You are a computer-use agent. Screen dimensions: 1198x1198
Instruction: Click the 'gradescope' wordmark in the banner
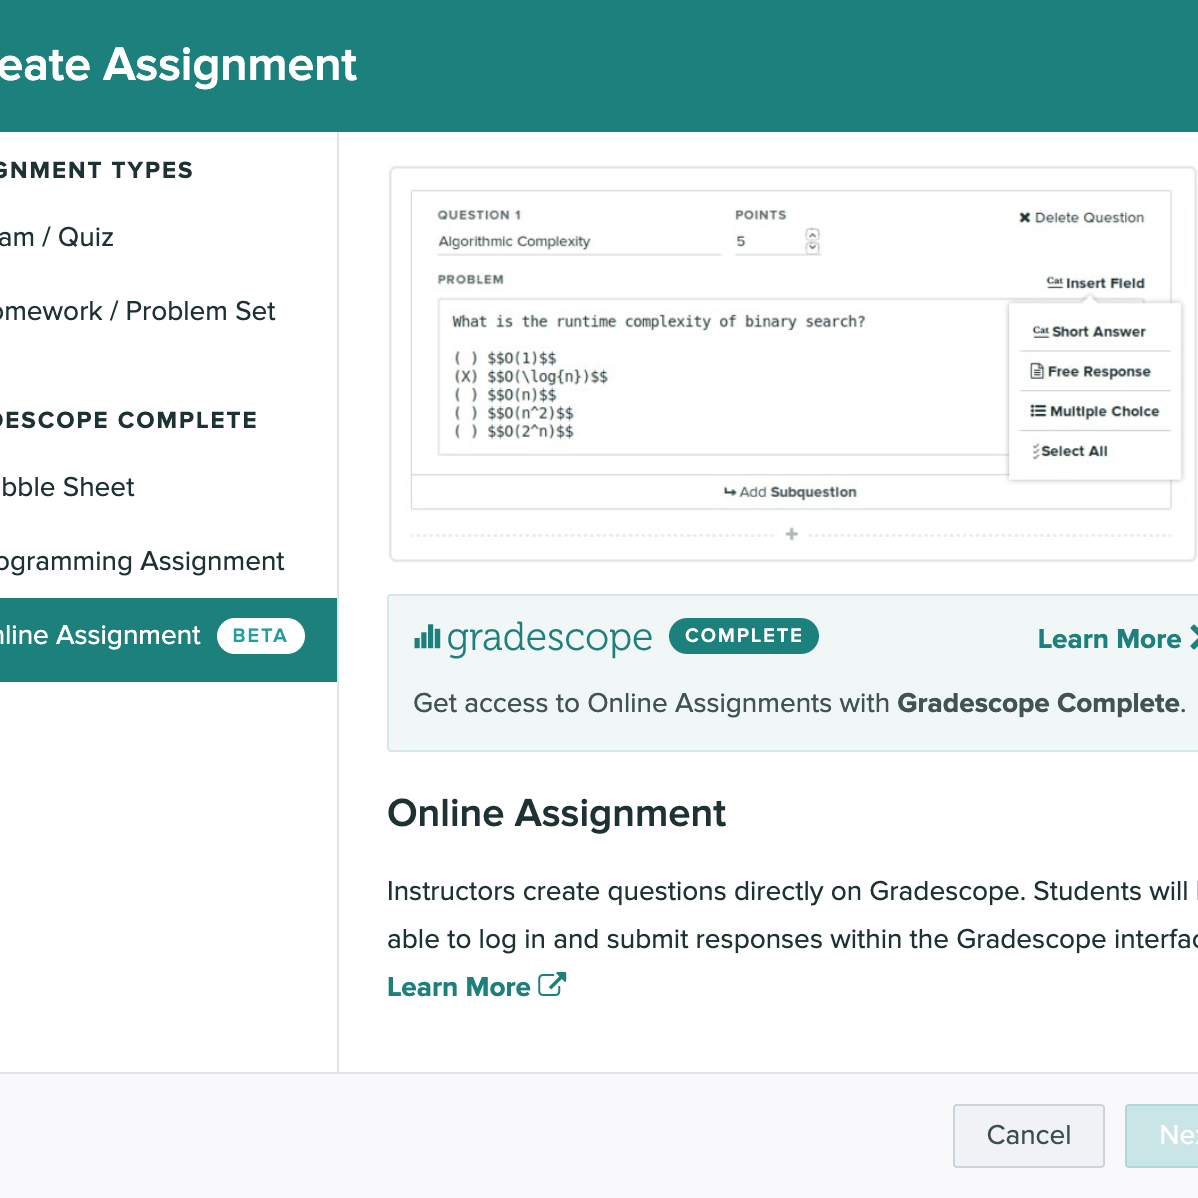[549, 638]
